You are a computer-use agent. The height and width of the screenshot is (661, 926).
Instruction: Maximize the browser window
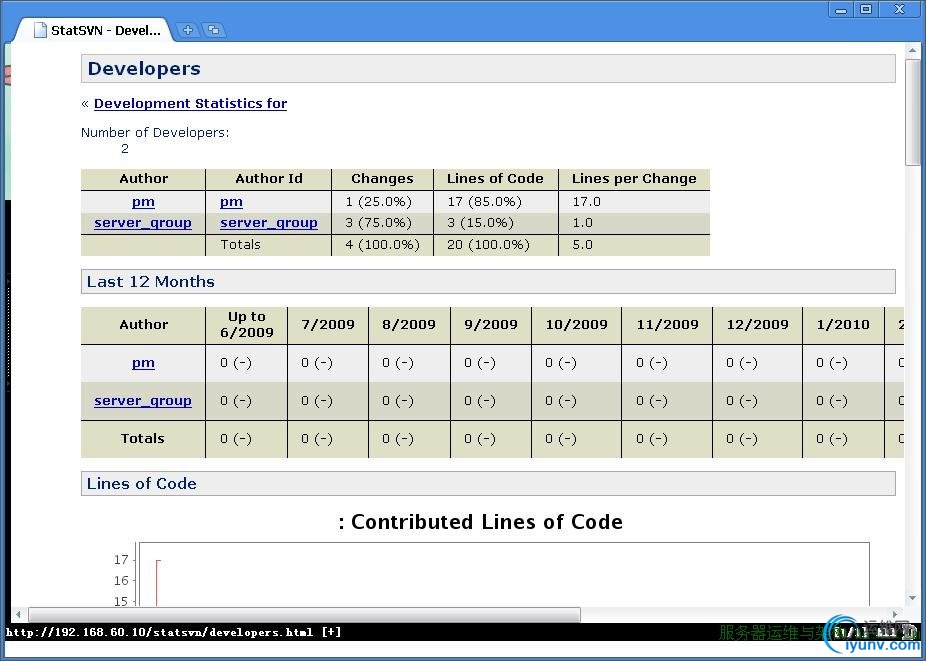(866, 9)
